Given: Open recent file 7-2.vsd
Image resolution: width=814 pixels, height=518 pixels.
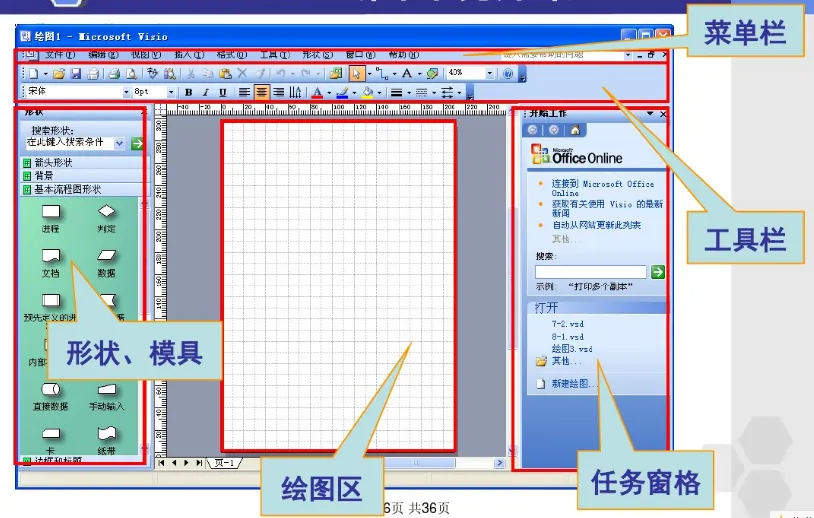Looking at the screenshot, I should click(x=567, y=324).
